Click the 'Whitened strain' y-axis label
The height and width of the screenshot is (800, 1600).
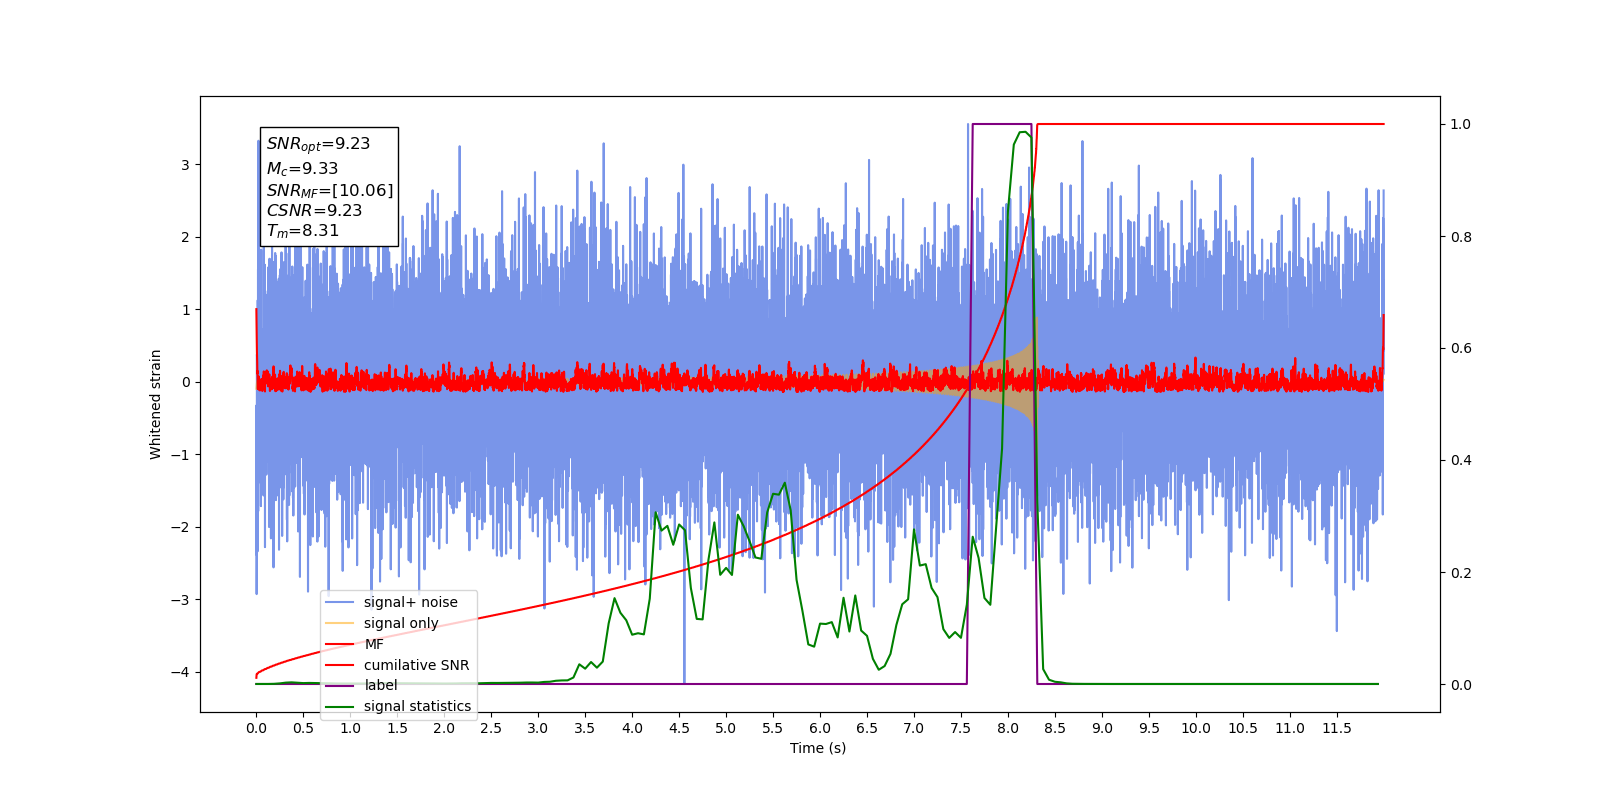click(x=155, y=404)
